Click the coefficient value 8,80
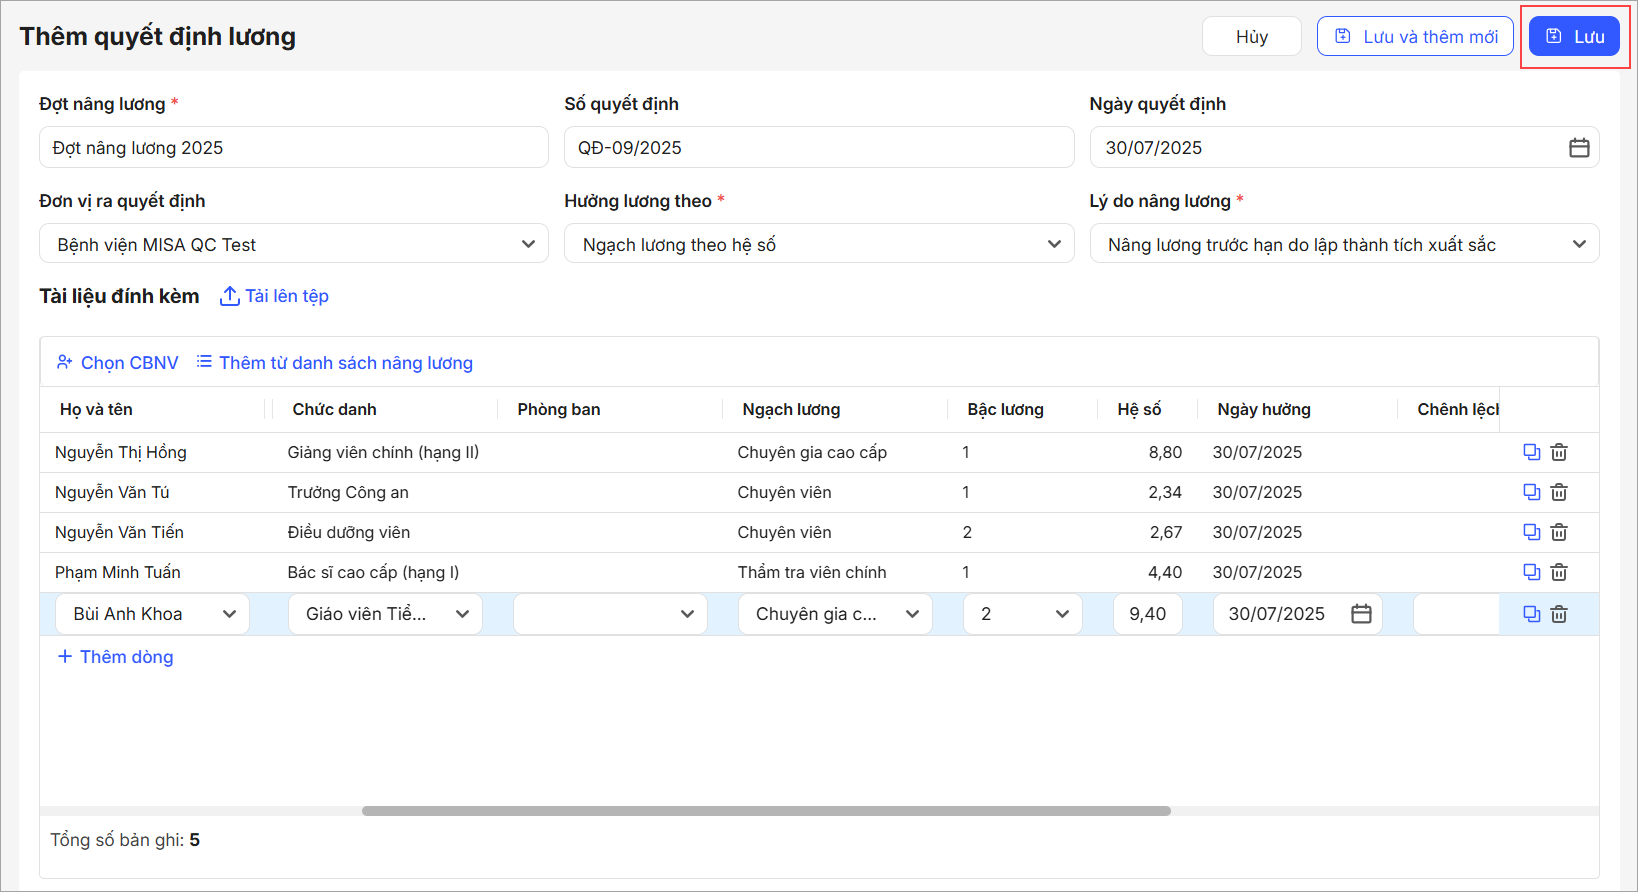Image resolution: width=1638 pixels, height=892 pixels. coord(1165,452)
